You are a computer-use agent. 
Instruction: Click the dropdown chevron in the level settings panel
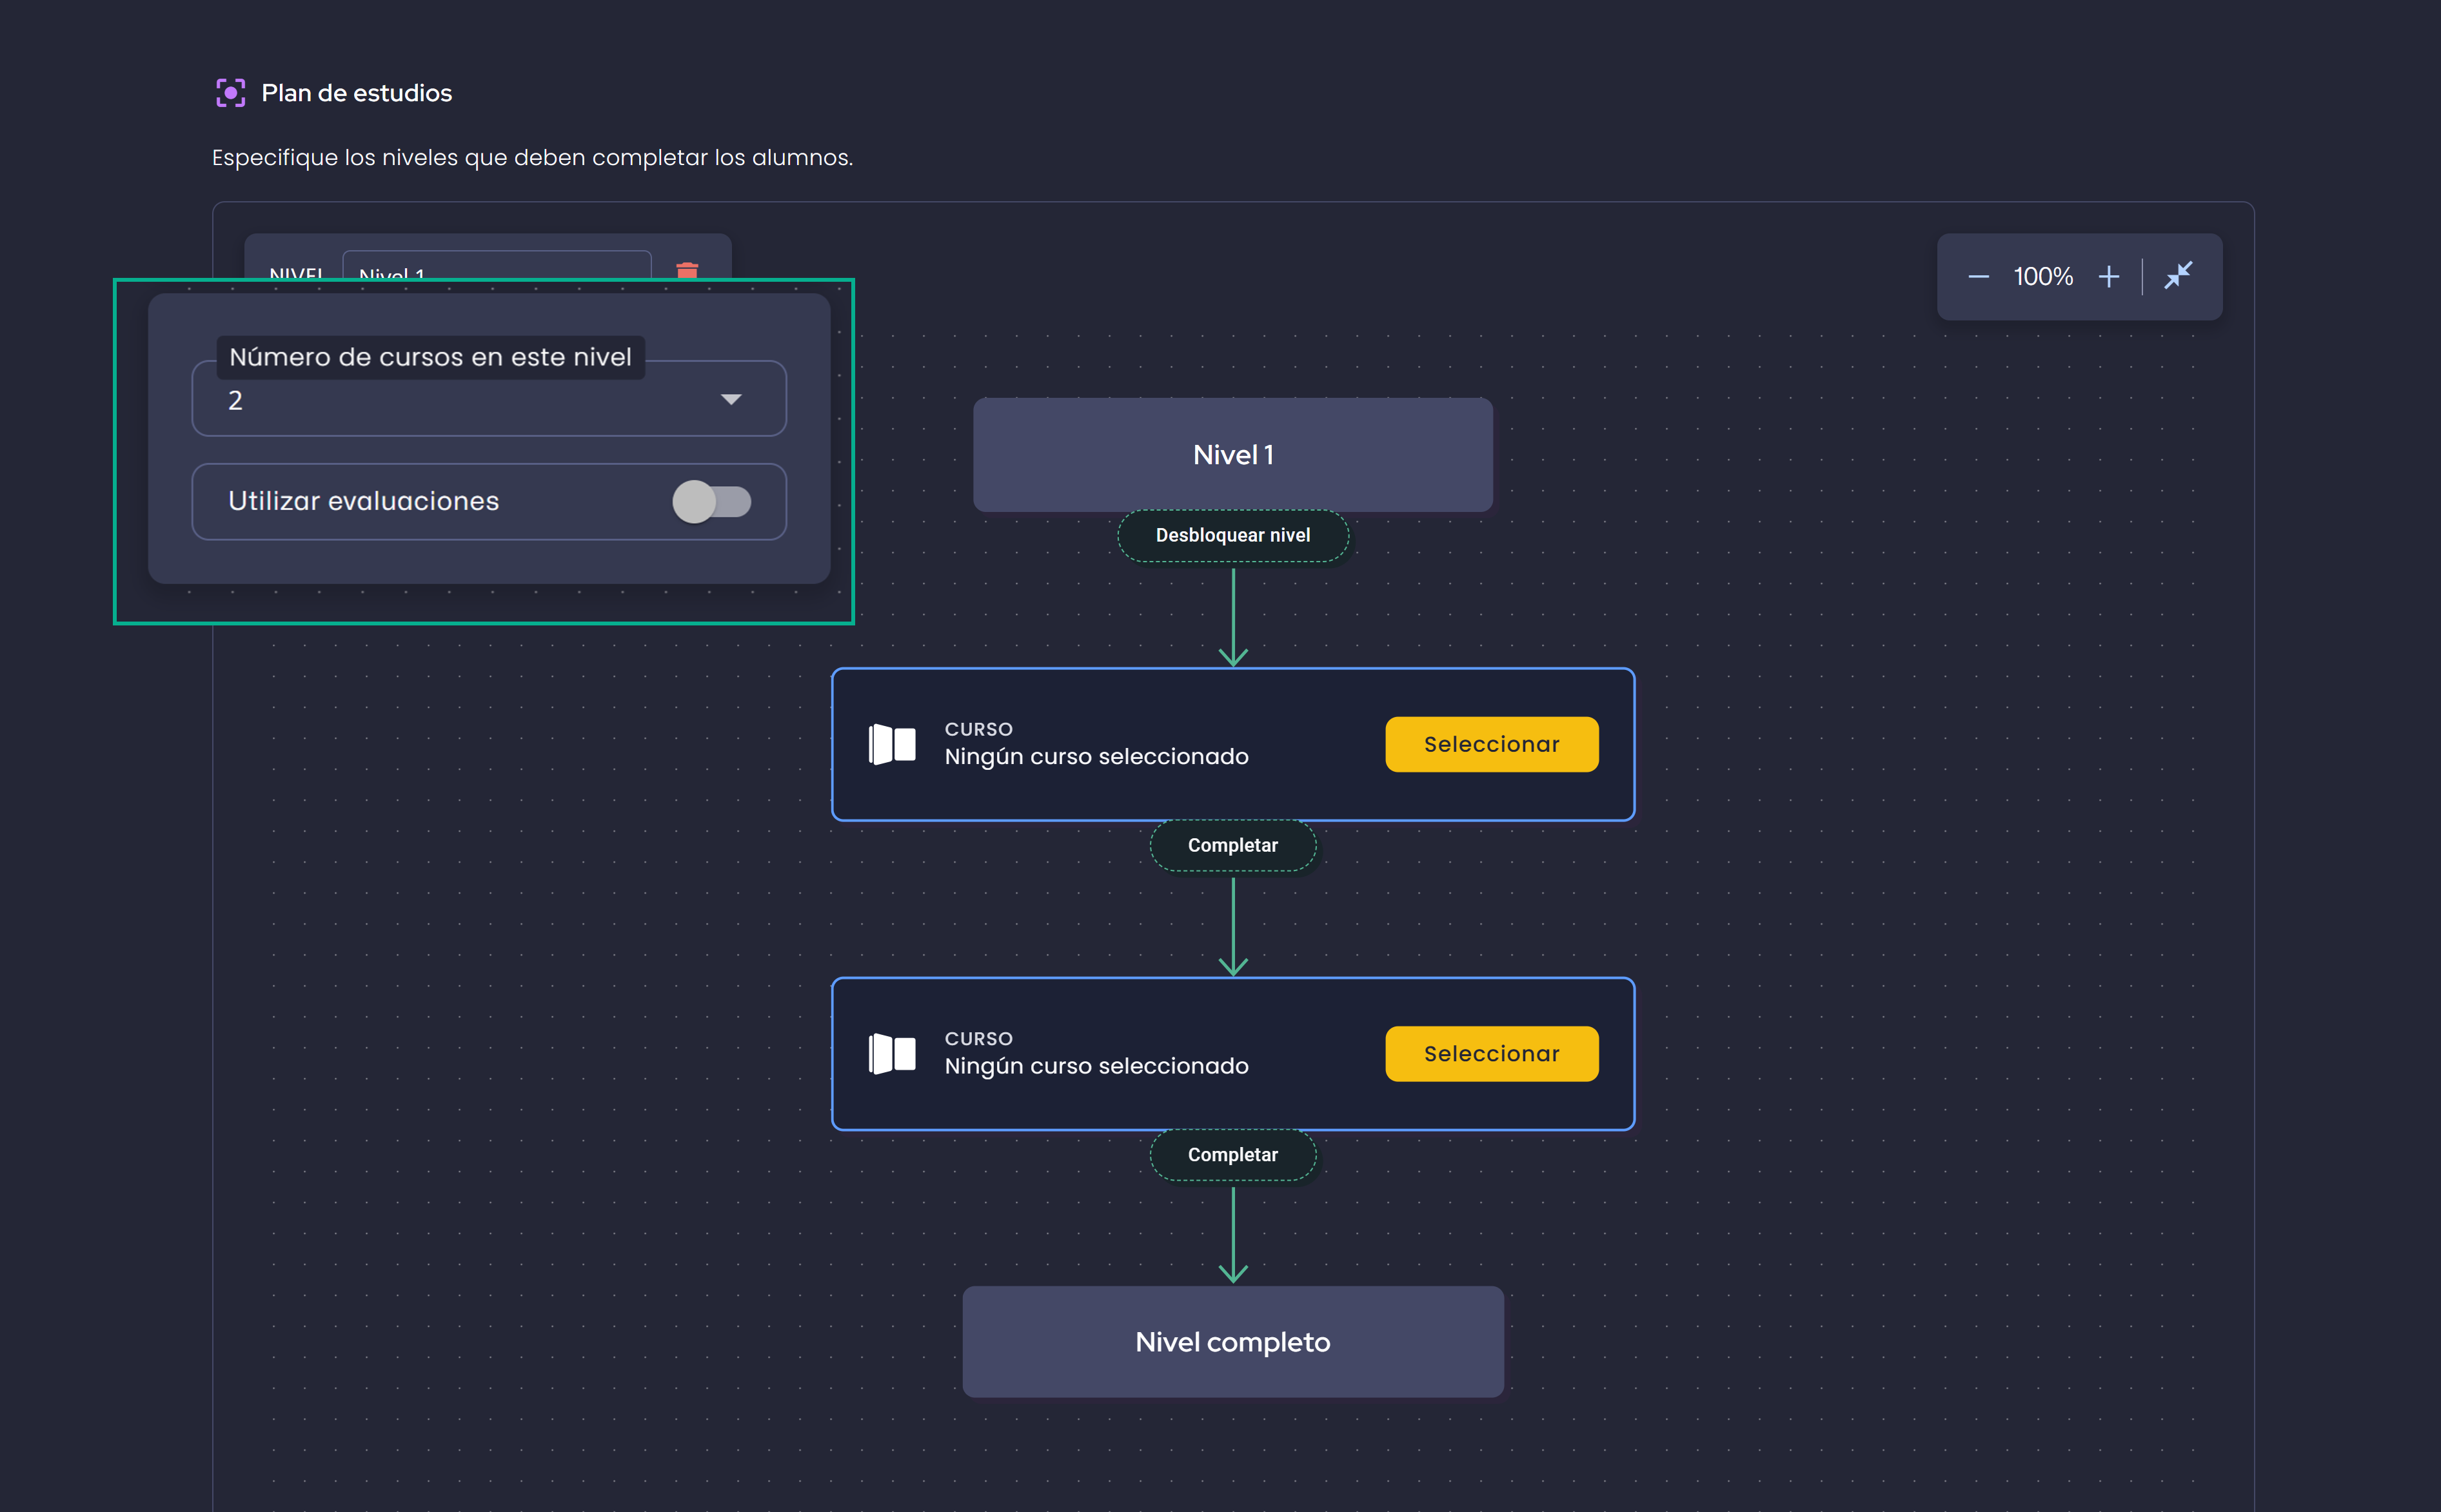(731, 398)
